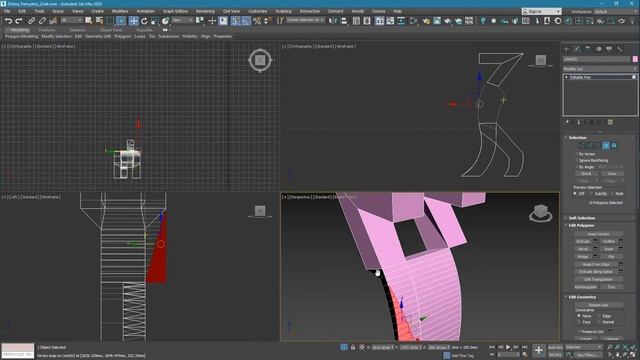
Task: Click the object name input field
Action: click(597, 59)
